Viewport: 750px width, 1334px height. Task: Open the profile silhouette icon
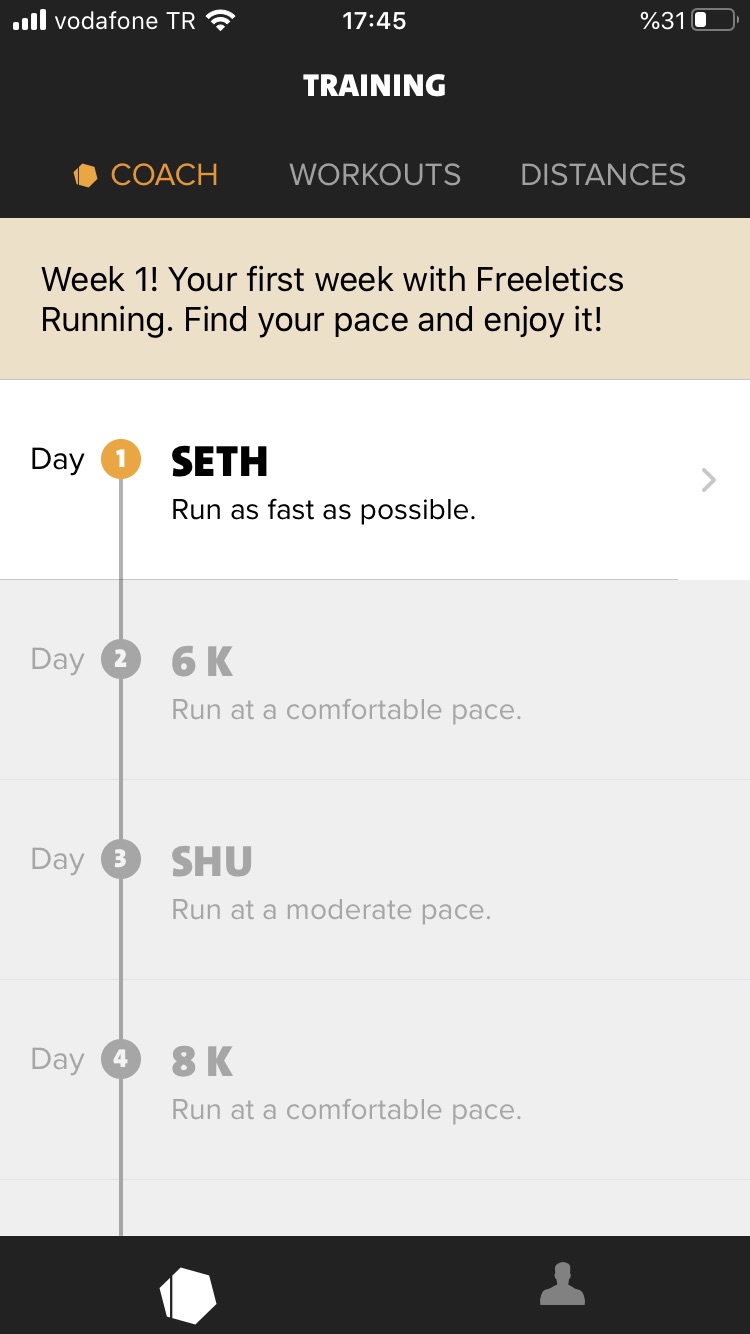[562, 1285]
